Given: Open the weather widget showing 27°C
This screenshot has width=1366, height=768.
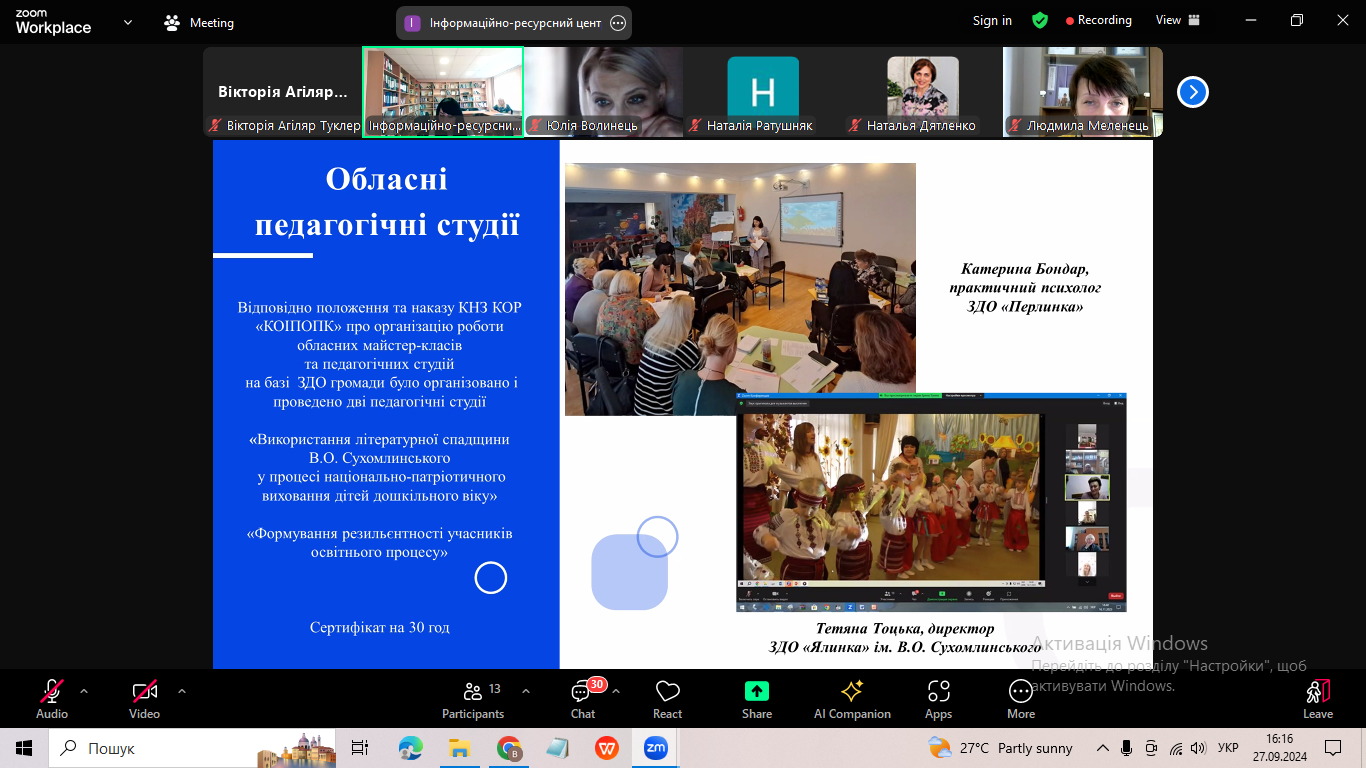Looking at the screenshot, I should 1000,748.
